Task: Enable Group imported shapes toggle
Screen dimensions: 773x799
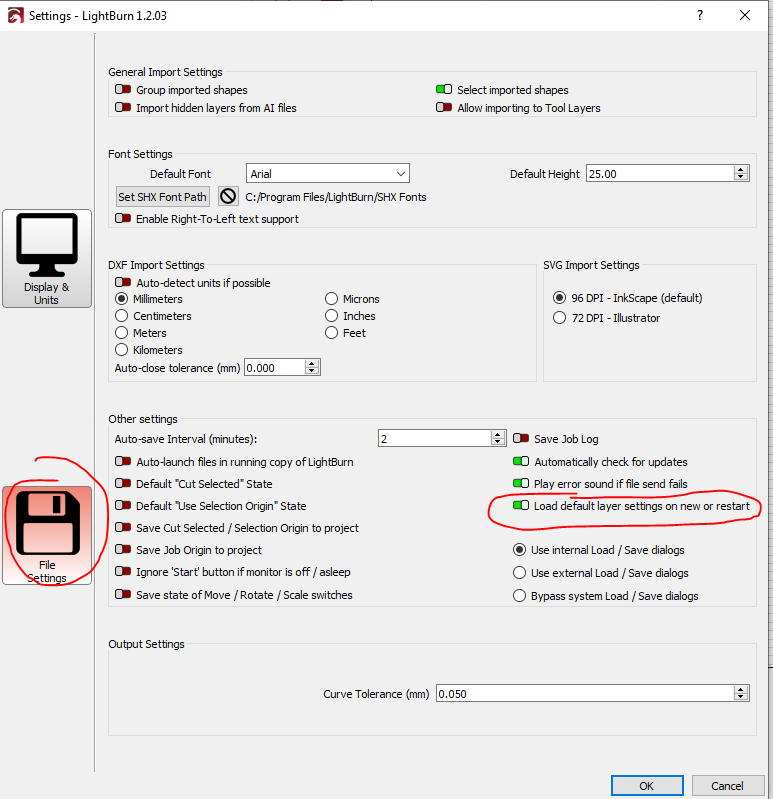Action: tap(123, 90)
